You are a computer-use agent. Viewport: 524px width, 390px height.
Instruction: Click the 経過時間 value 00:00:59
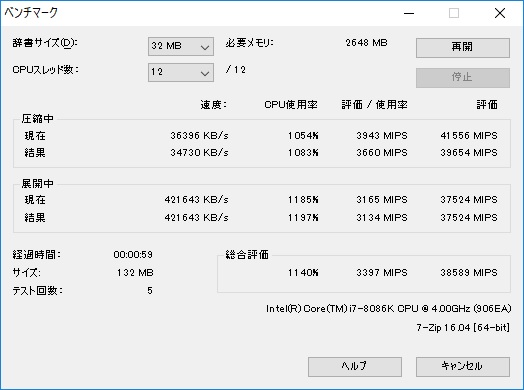tap(133, 255)
